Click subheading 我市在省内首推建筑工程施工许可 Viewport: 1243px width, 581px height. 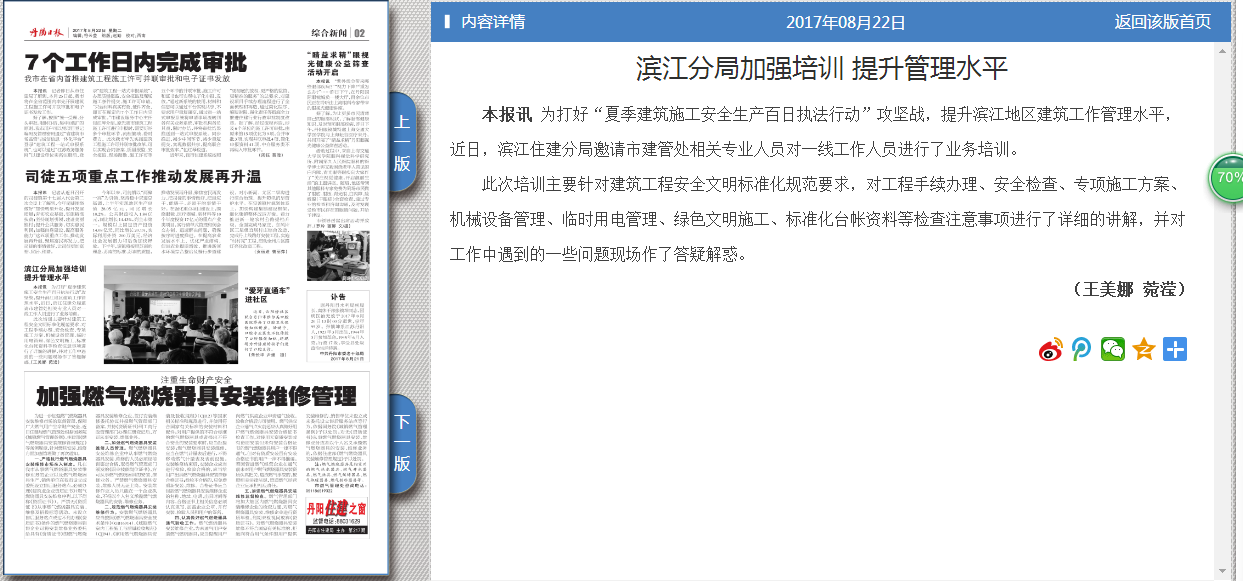(x=127, y=79)
